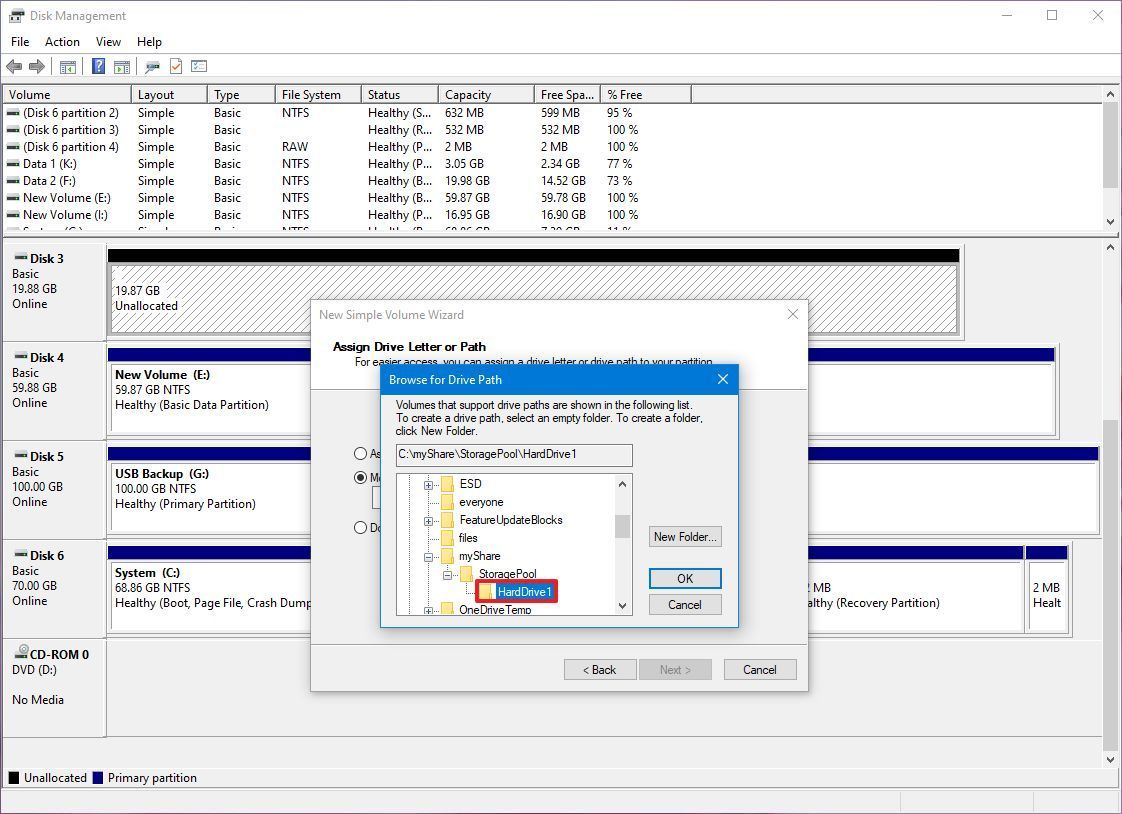Screen dimensions: 1122x814
Task: Select the mount in empty NTFS folder option
Action: coord(360,477)
